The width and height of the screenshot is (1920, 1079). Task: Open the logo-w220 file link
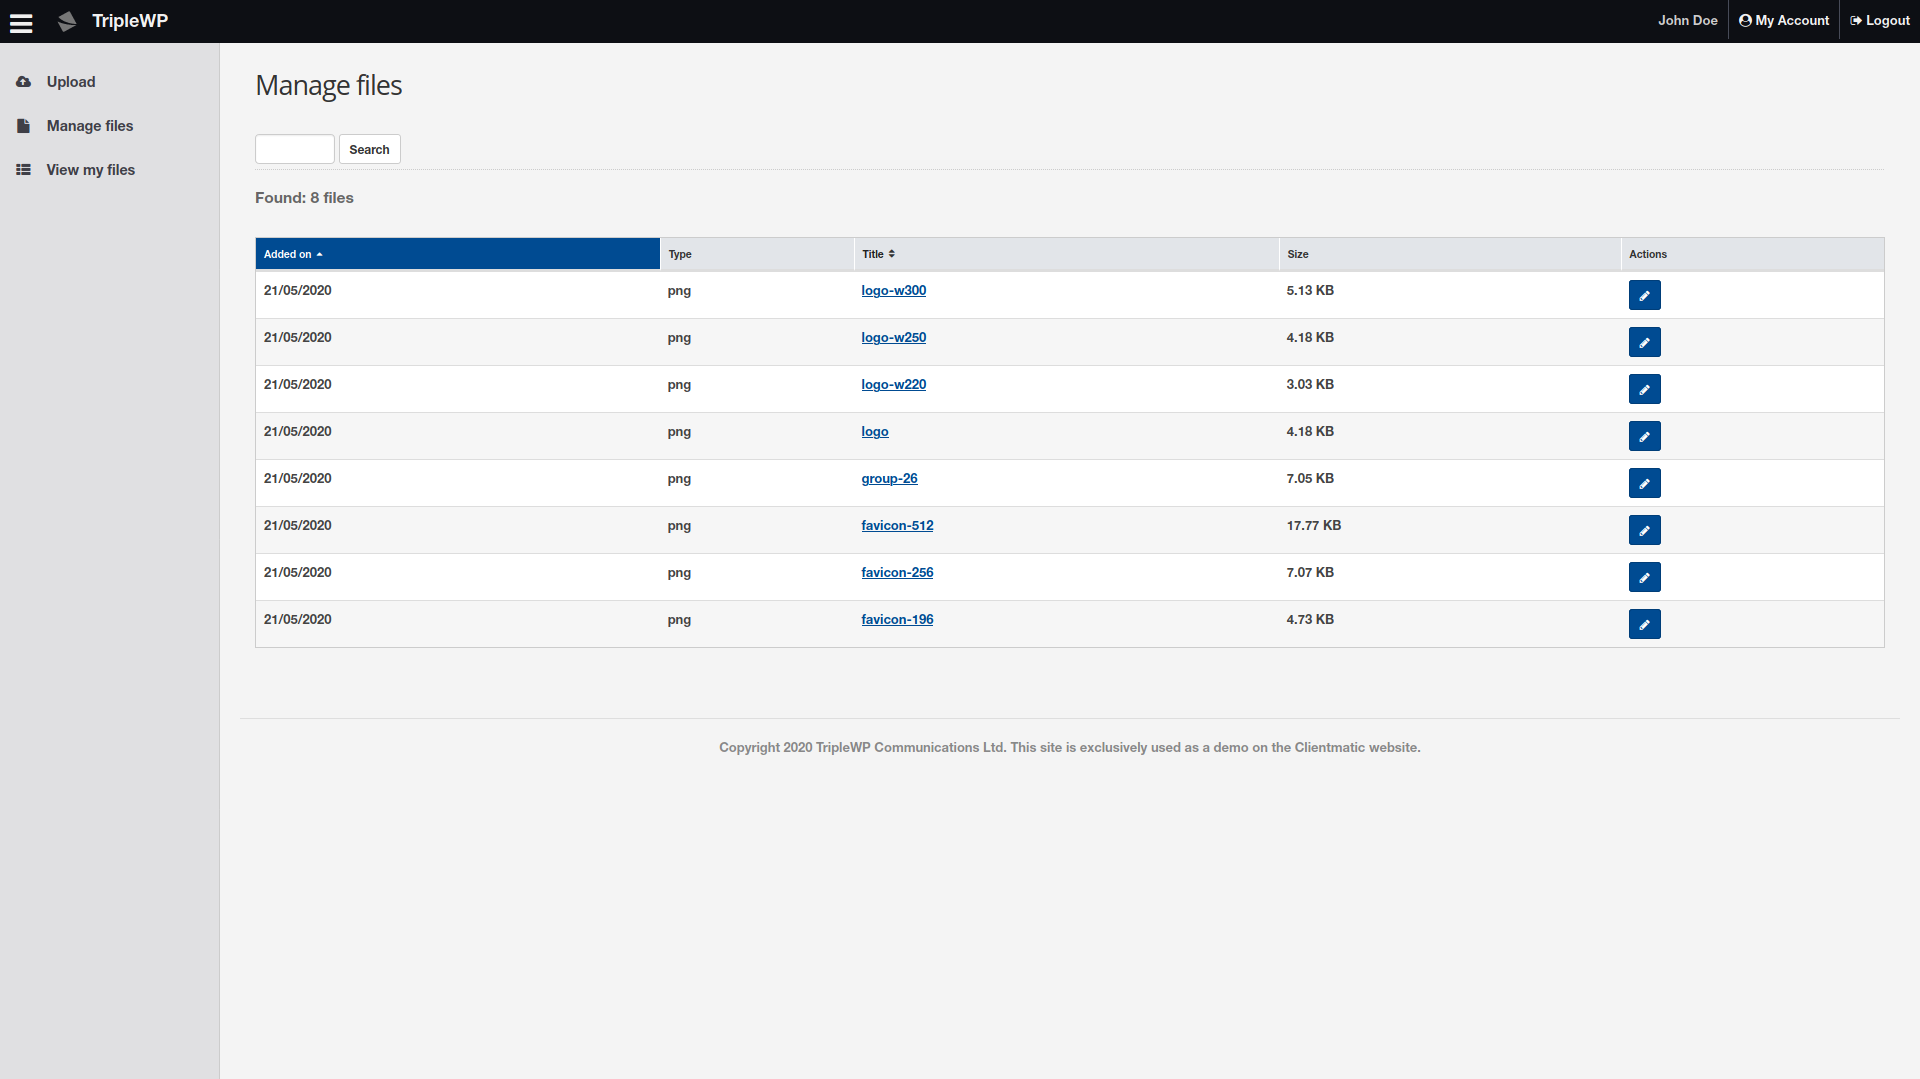[x=894, y=385]
